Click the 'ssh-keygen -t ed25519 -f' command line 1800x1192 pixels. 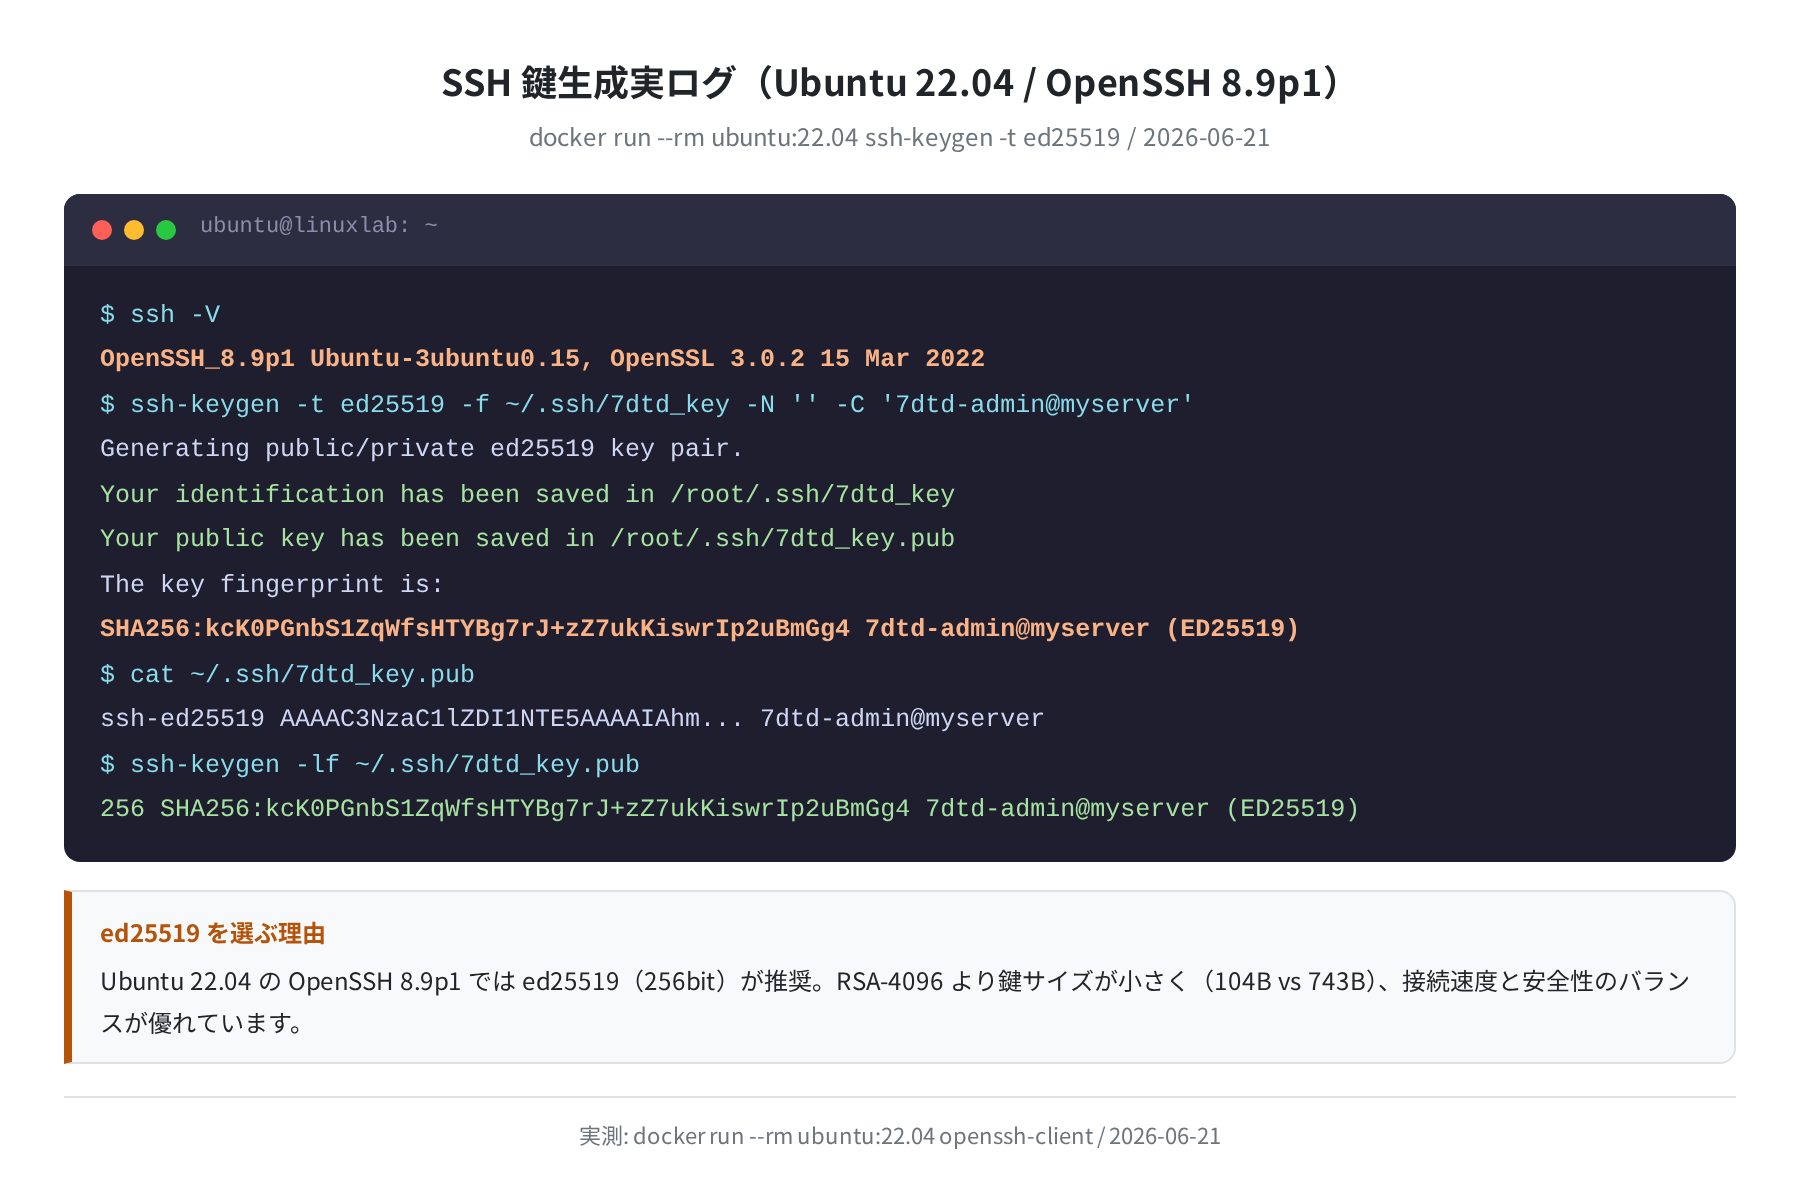click(x=647, y=404)
